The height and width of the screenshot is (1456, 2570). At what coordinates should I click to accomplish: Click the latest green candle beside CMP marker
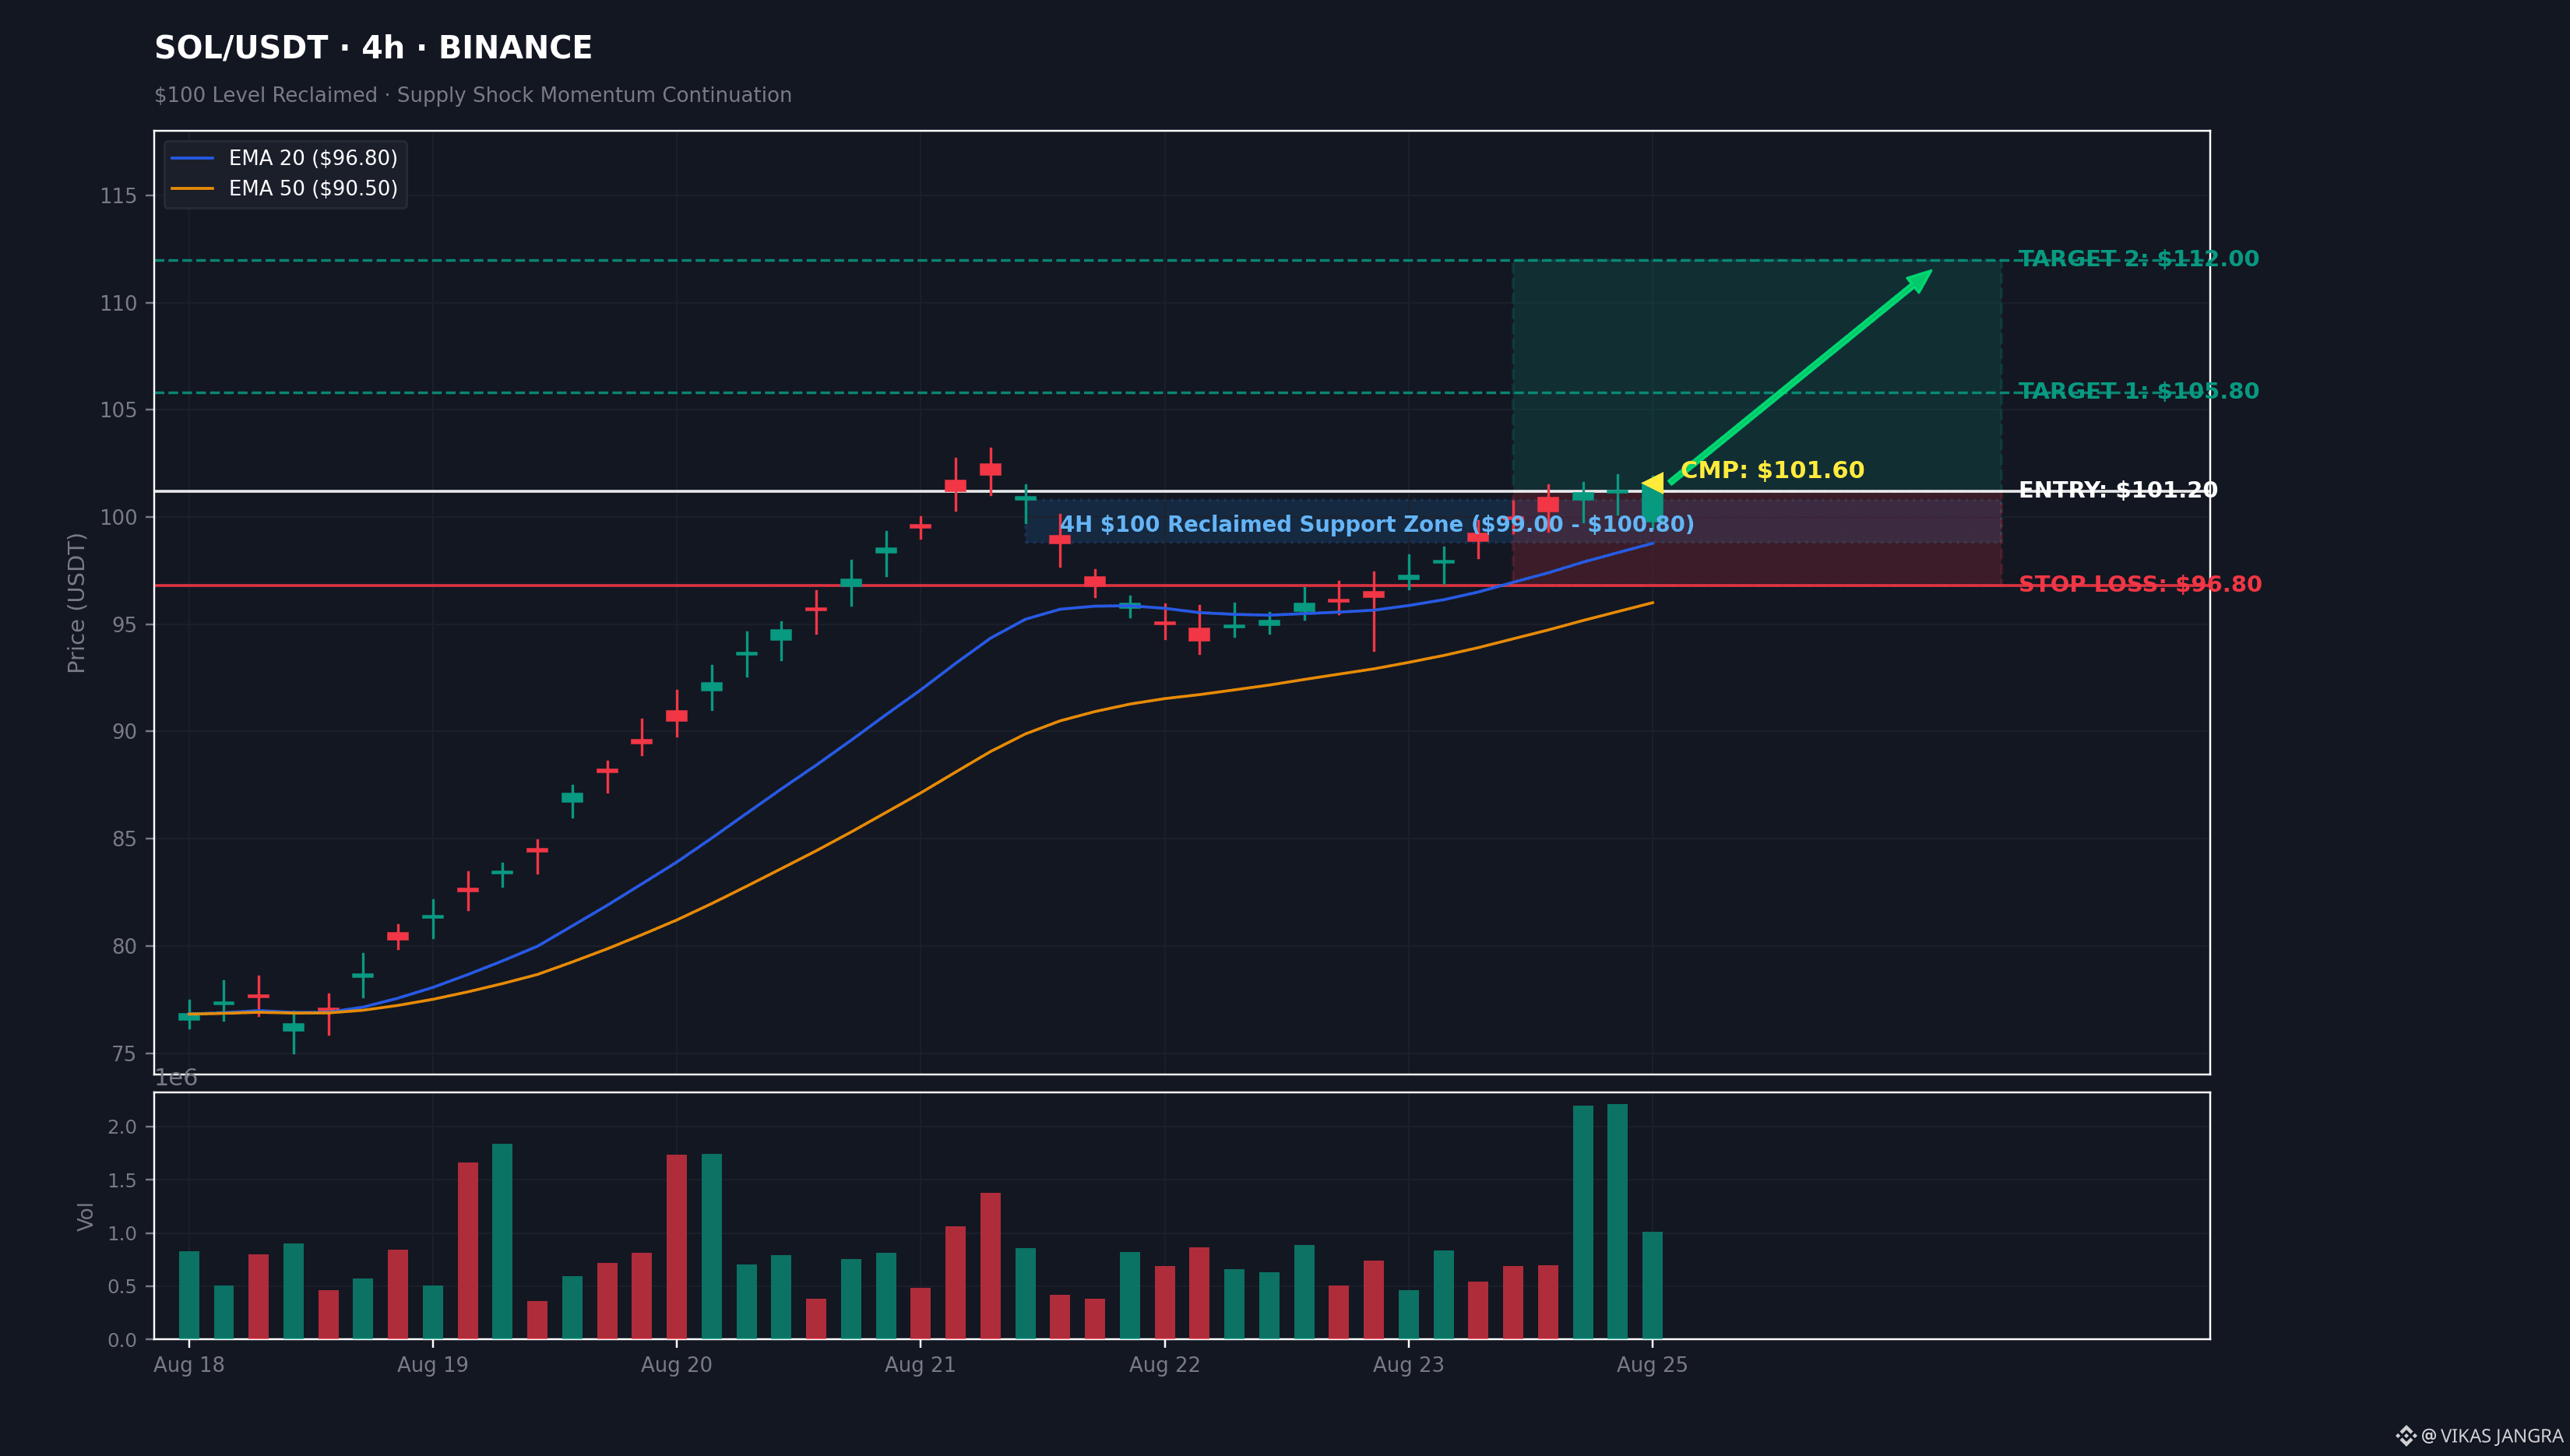(1652, 503)
